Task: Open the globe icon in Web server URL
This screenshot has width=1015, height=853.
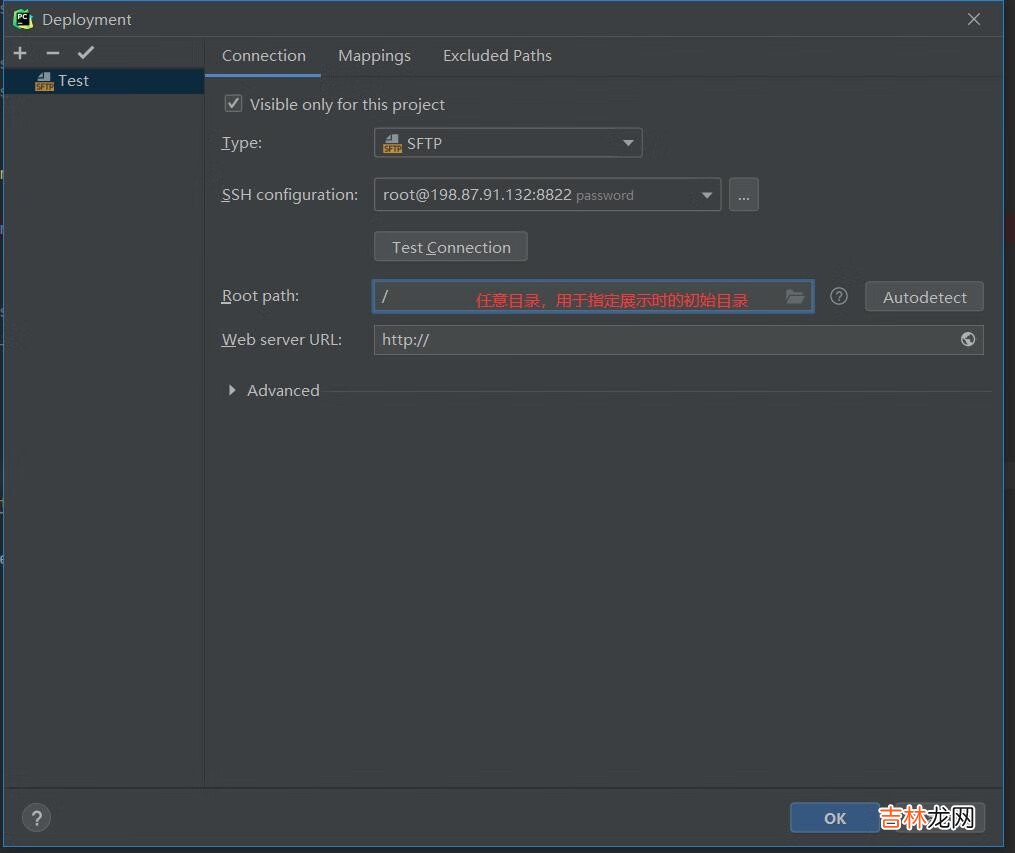Action: pyautogui.click(x=967, y=340)
